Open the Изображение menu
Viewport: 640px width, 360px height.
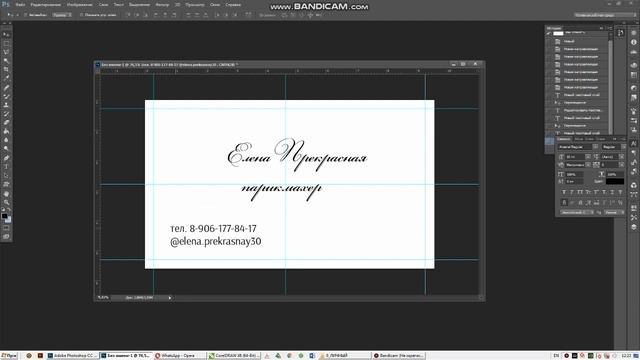click(80, 5)
